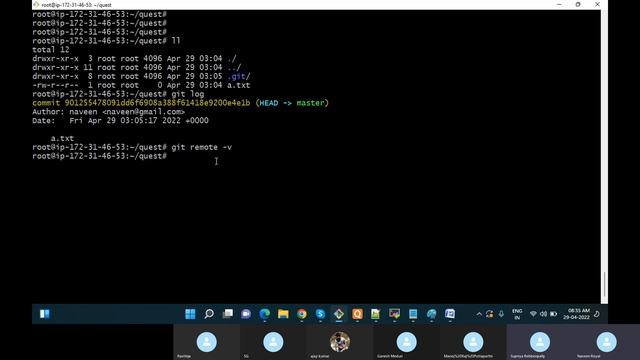
Task: Open Microsoft Edge from taskbar
Action: (x=264, y=313)
